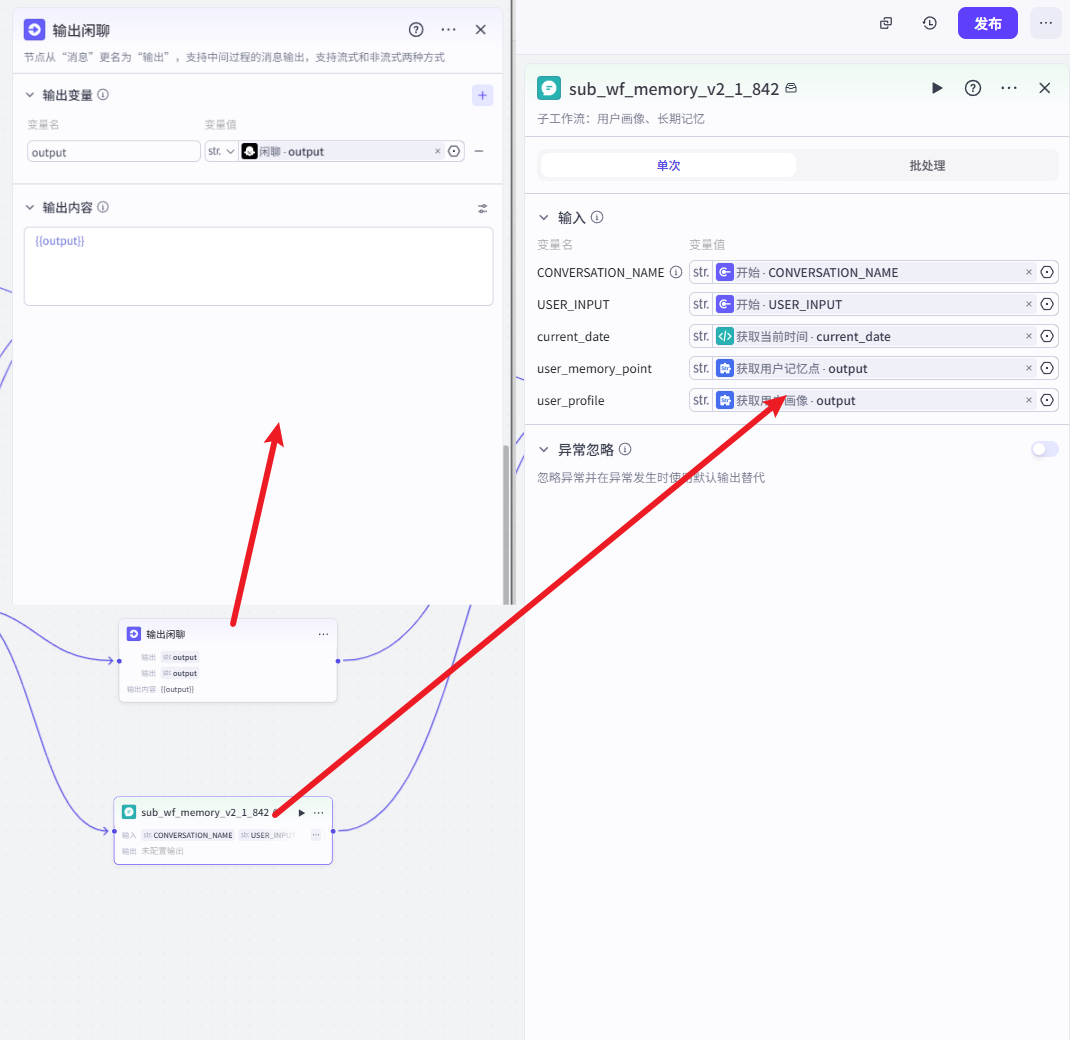Select the 输出闲聊 node on canvas
Image resolution: width=1070 pixels, height=1040 pixels.
pos(228,660)
